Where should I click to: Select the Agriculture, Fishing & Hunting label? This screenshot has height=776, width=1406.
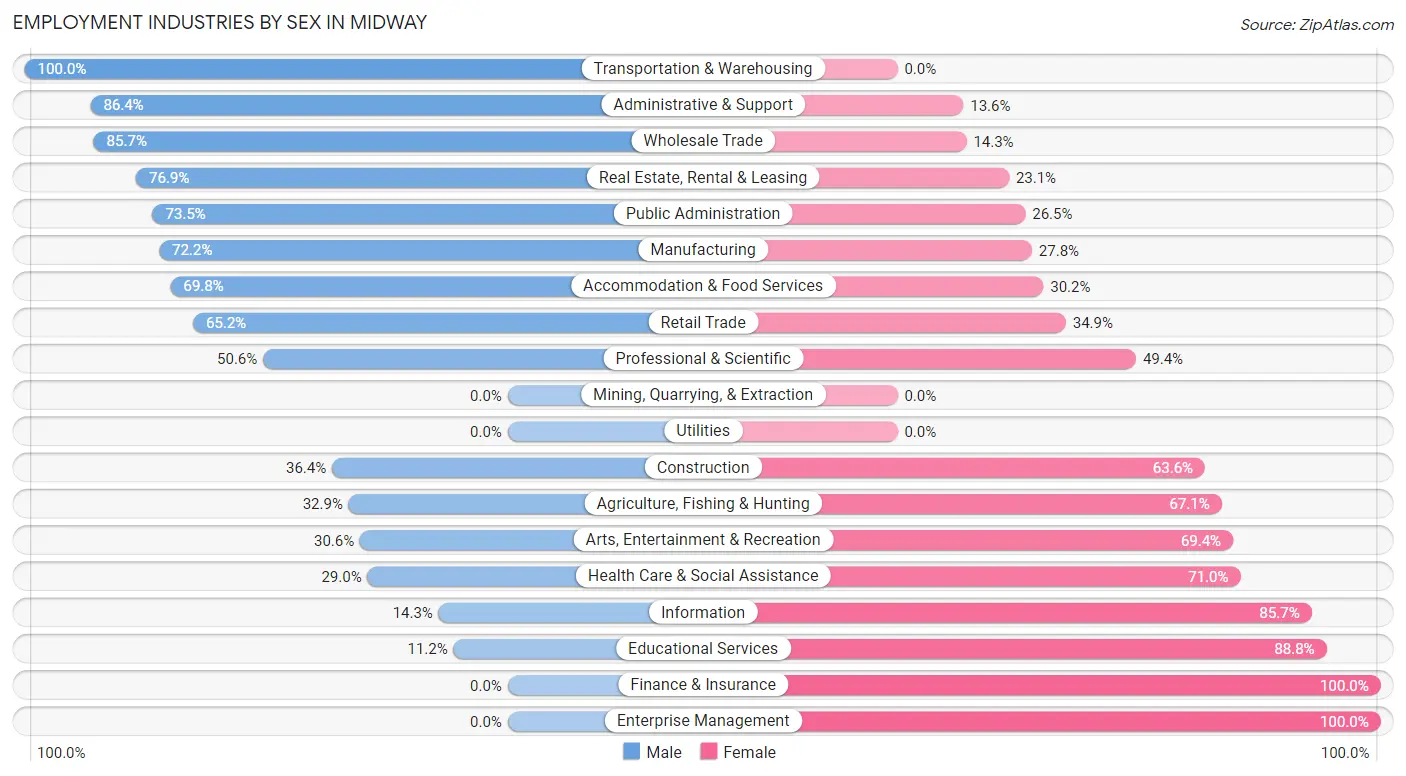[703, 503]
